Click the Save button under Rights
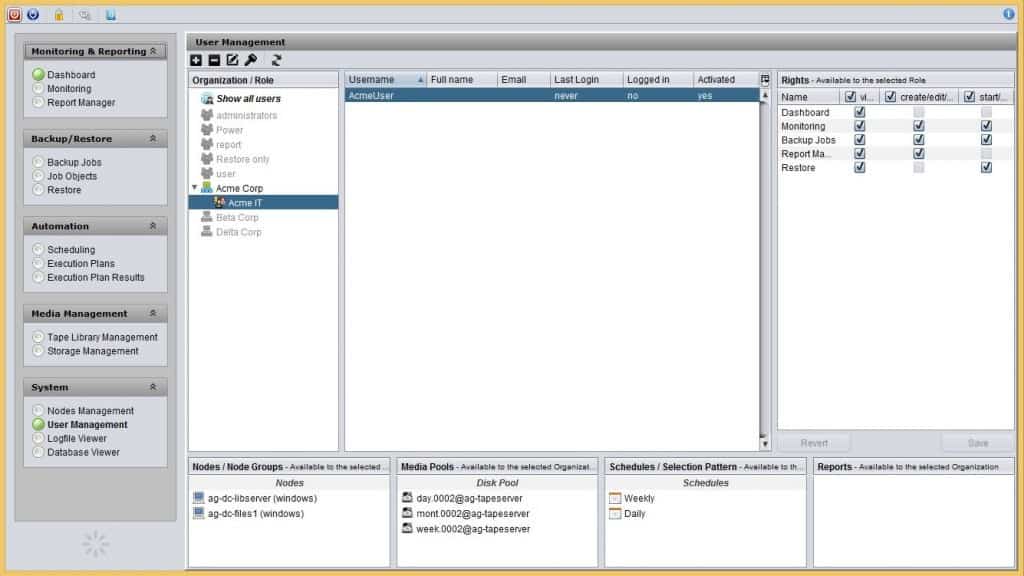 [x=977, y=443]
